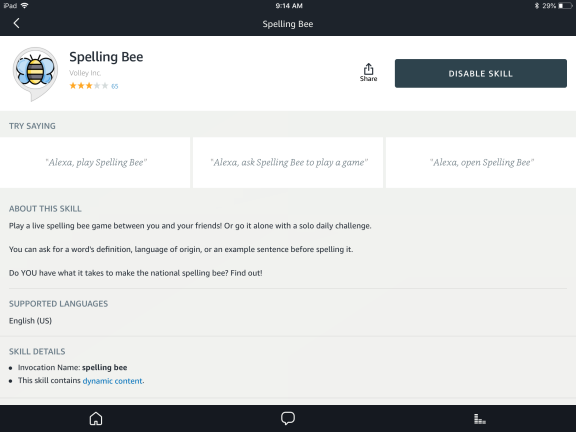Select the "Alexa, play Spelling Bee" phrase card
Viewport: 576px width, 432px height.
95,162
